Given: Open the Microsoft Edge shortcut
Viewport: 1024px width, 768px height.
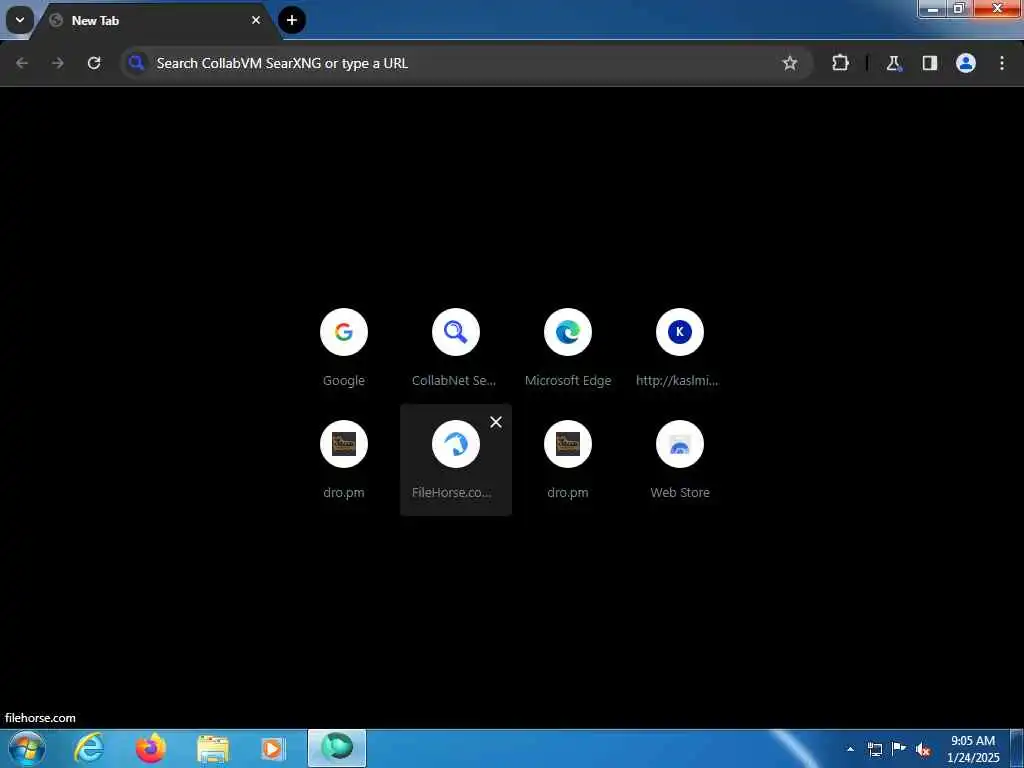Looking at the screenshot, I should (568, 348).
